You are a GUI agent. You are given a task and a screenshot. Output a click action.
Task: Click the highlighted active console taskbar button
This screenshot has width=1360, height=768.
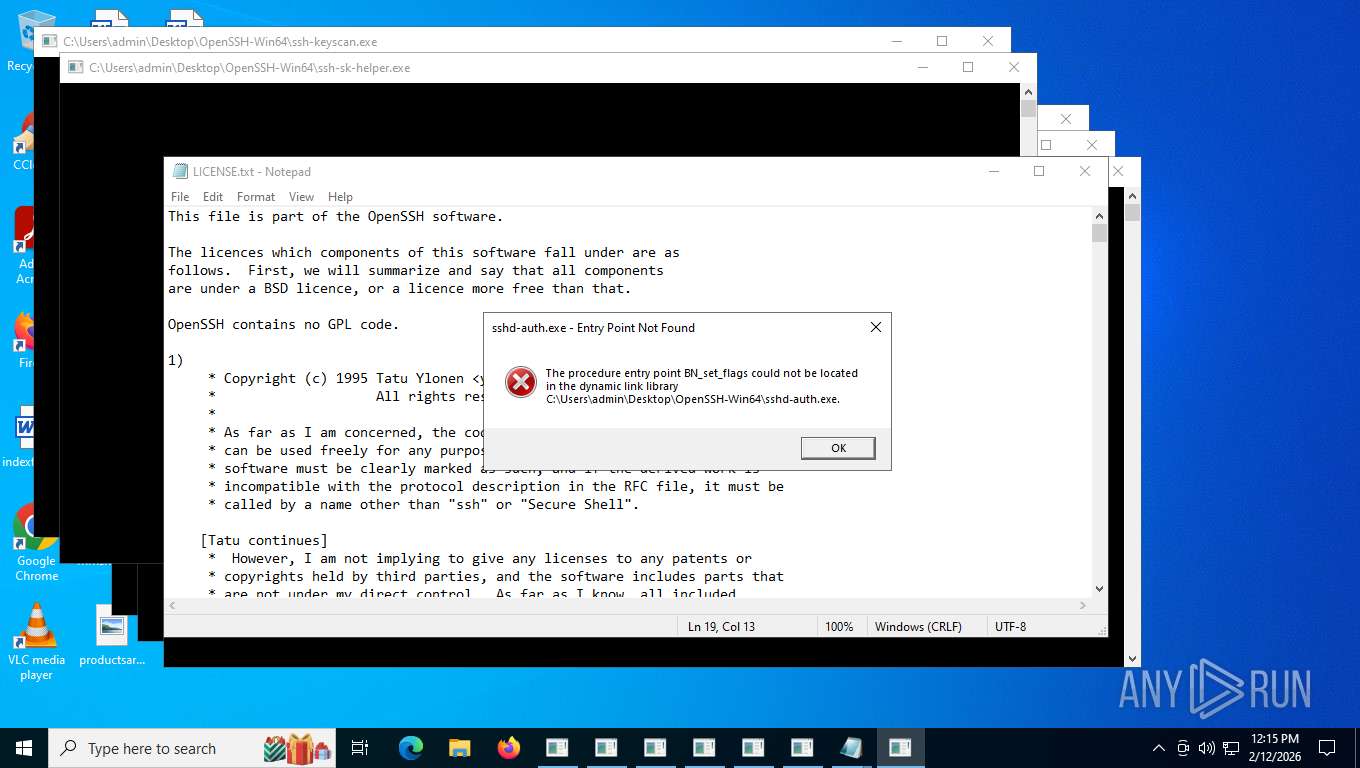click(900, 748)
